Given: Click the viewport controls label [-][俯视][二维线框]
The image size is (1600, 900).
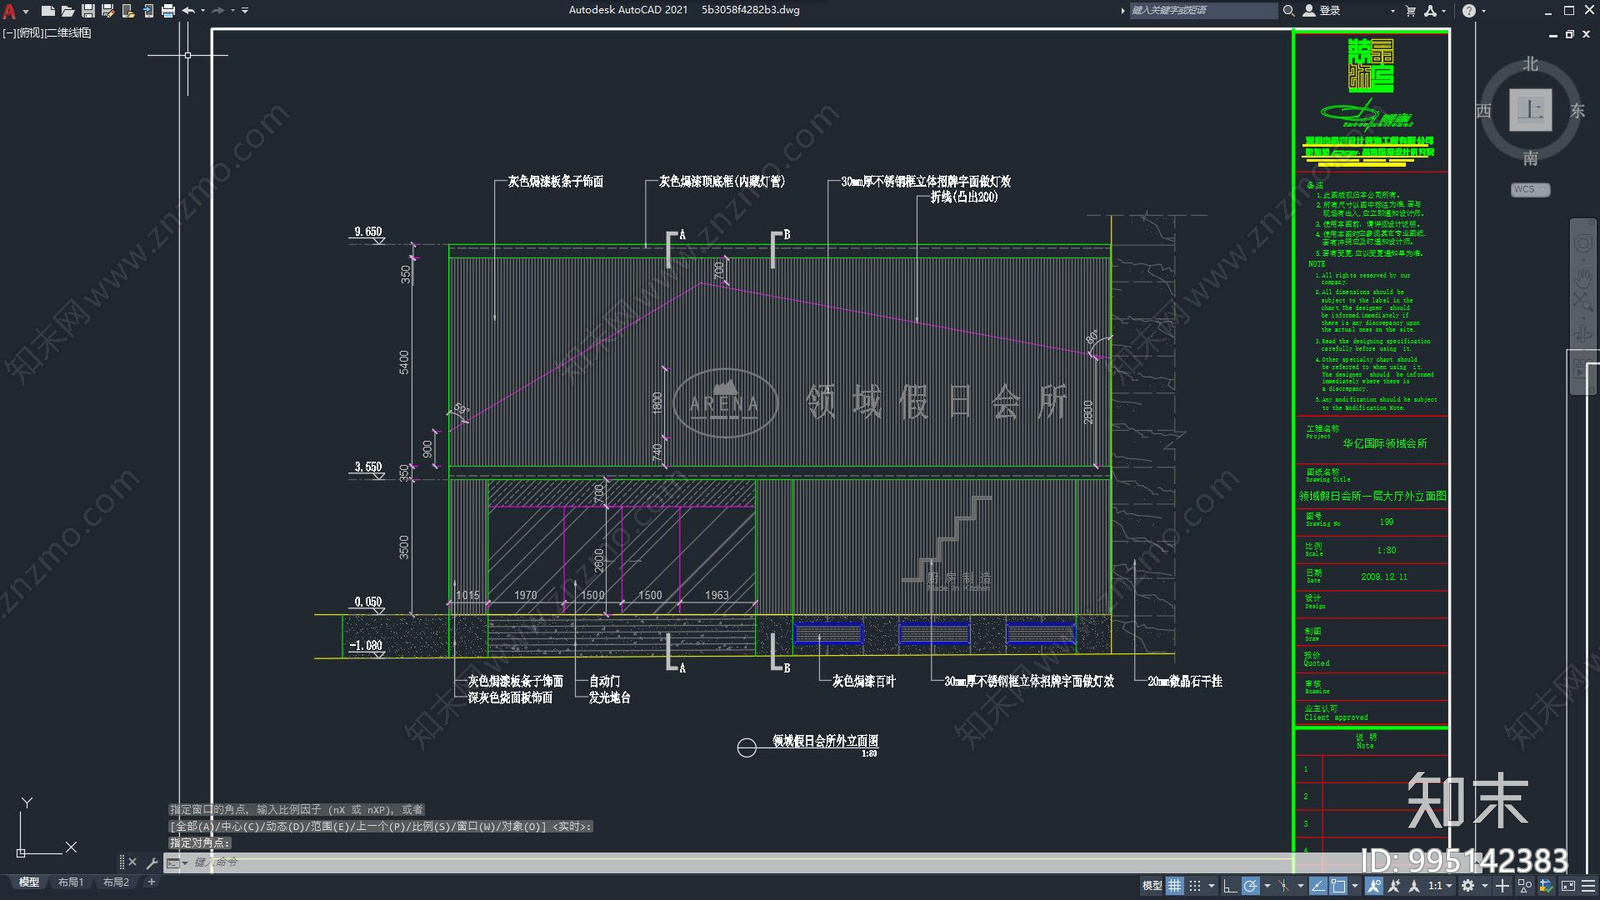Looking at the screenshot, I should pyautogui.click(x=47, y=33).
